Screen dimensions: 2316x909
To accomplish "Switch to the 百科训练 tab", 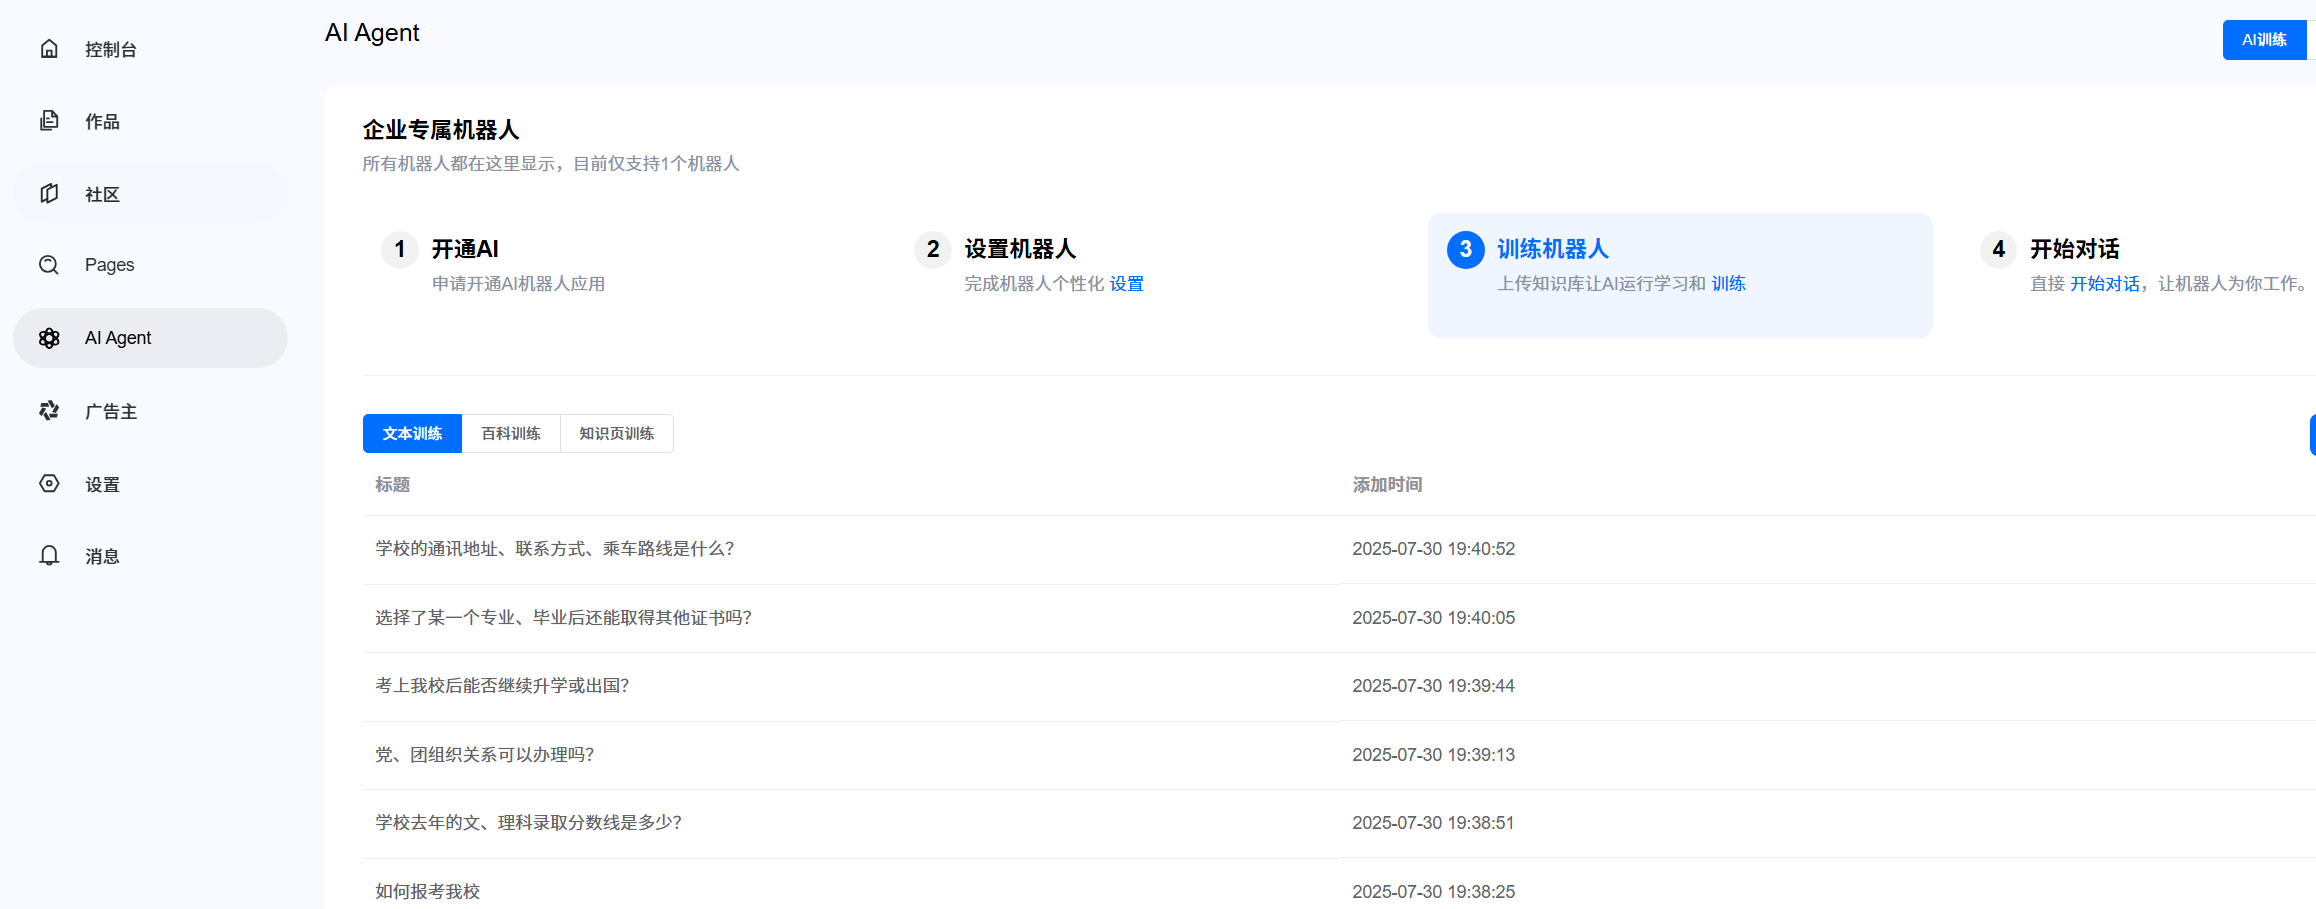I will pos(511,434).
